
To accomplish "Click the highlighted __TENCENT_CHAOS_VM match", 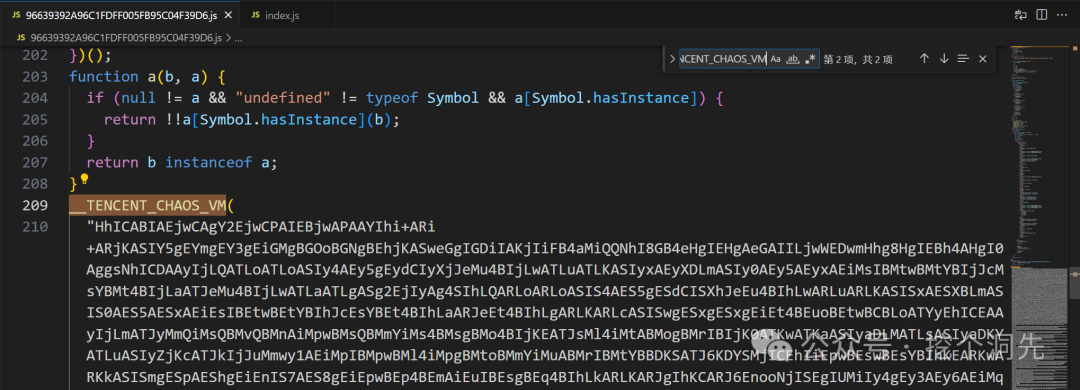I will (147, 205).
